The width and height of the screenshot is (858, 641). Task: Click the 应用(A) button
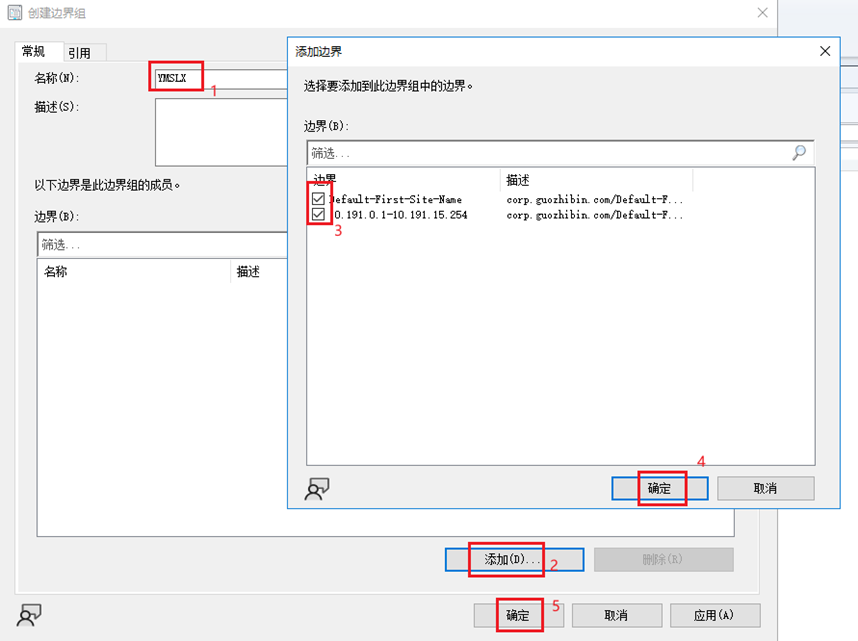click(715, 616)
